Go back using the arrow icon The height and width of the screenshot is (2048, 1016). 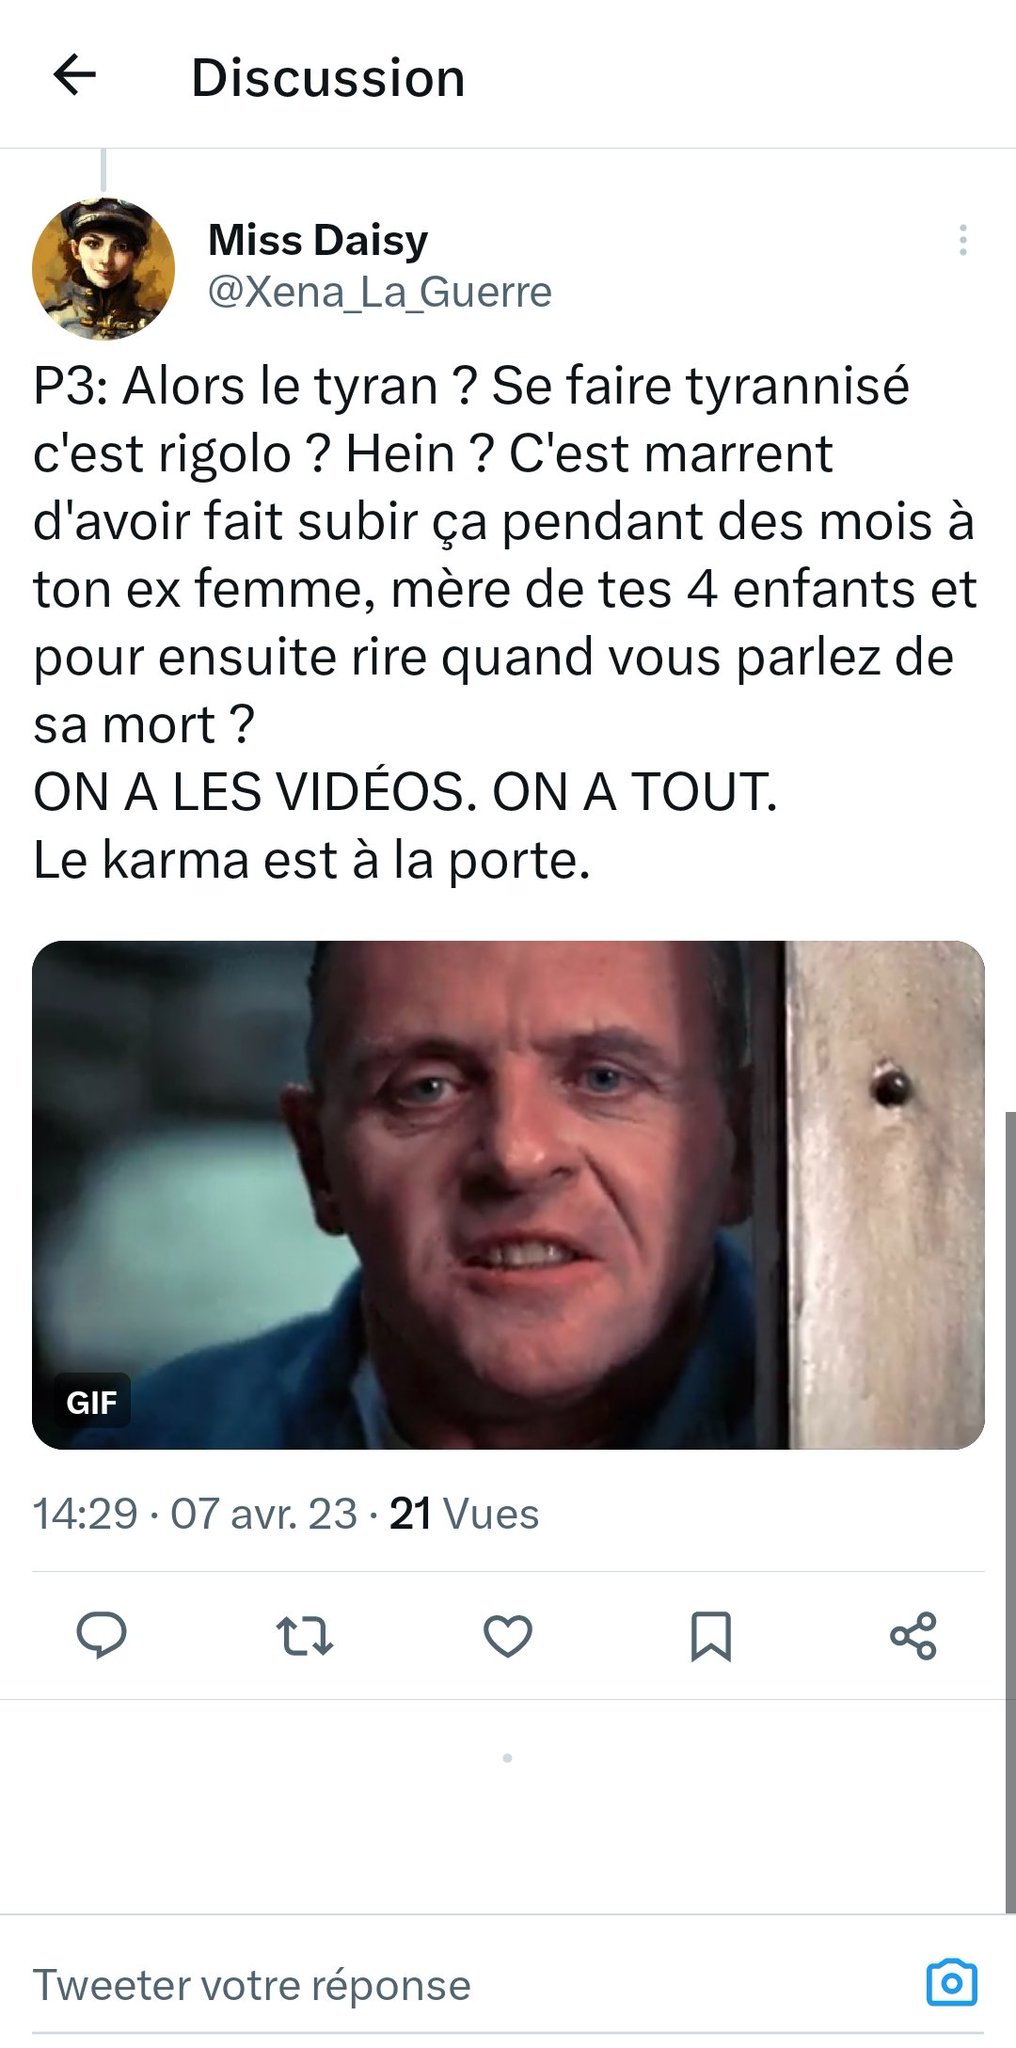(x=74, y=75)
